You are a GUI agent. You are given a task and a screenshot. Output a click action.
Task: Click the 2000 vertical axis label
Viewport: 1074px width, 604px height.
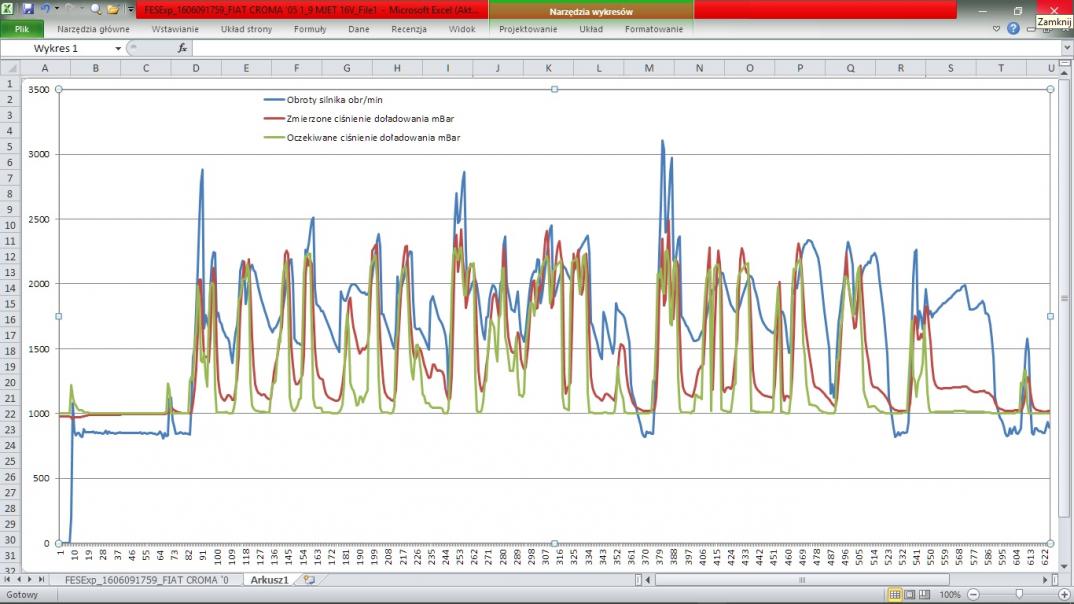[39, 284]
